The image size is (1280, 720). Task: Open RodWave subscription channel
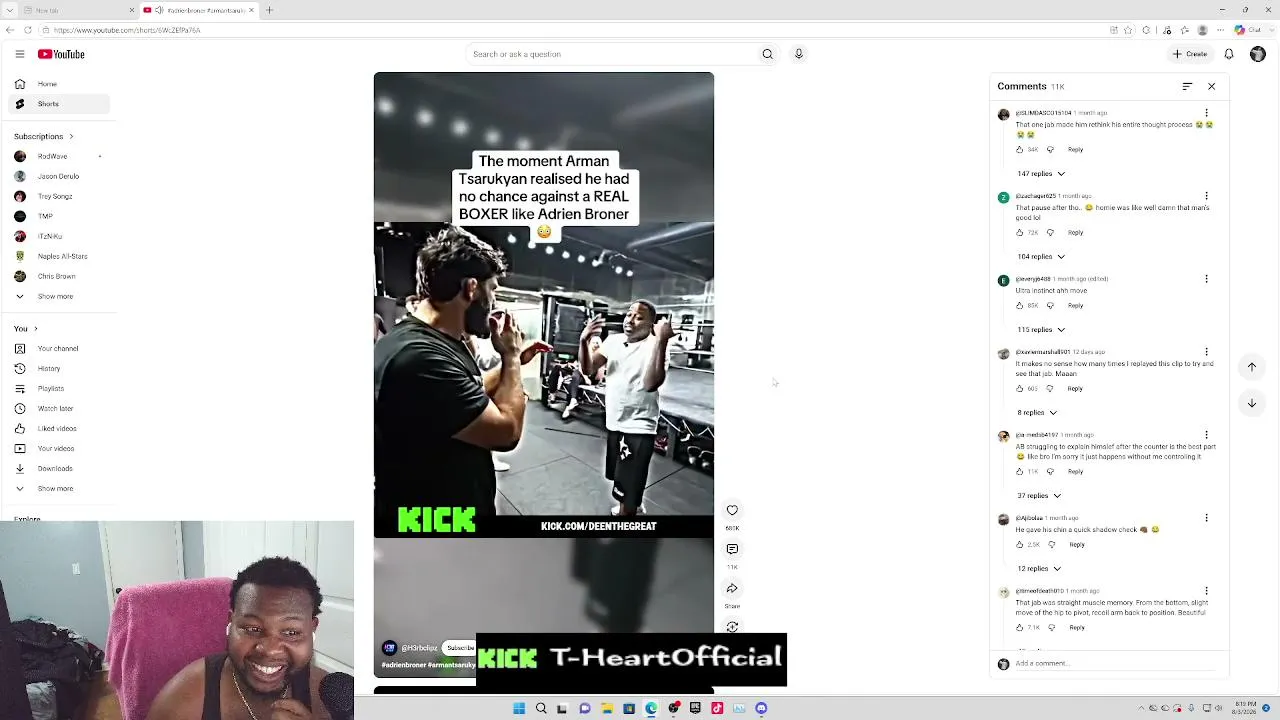59,157
